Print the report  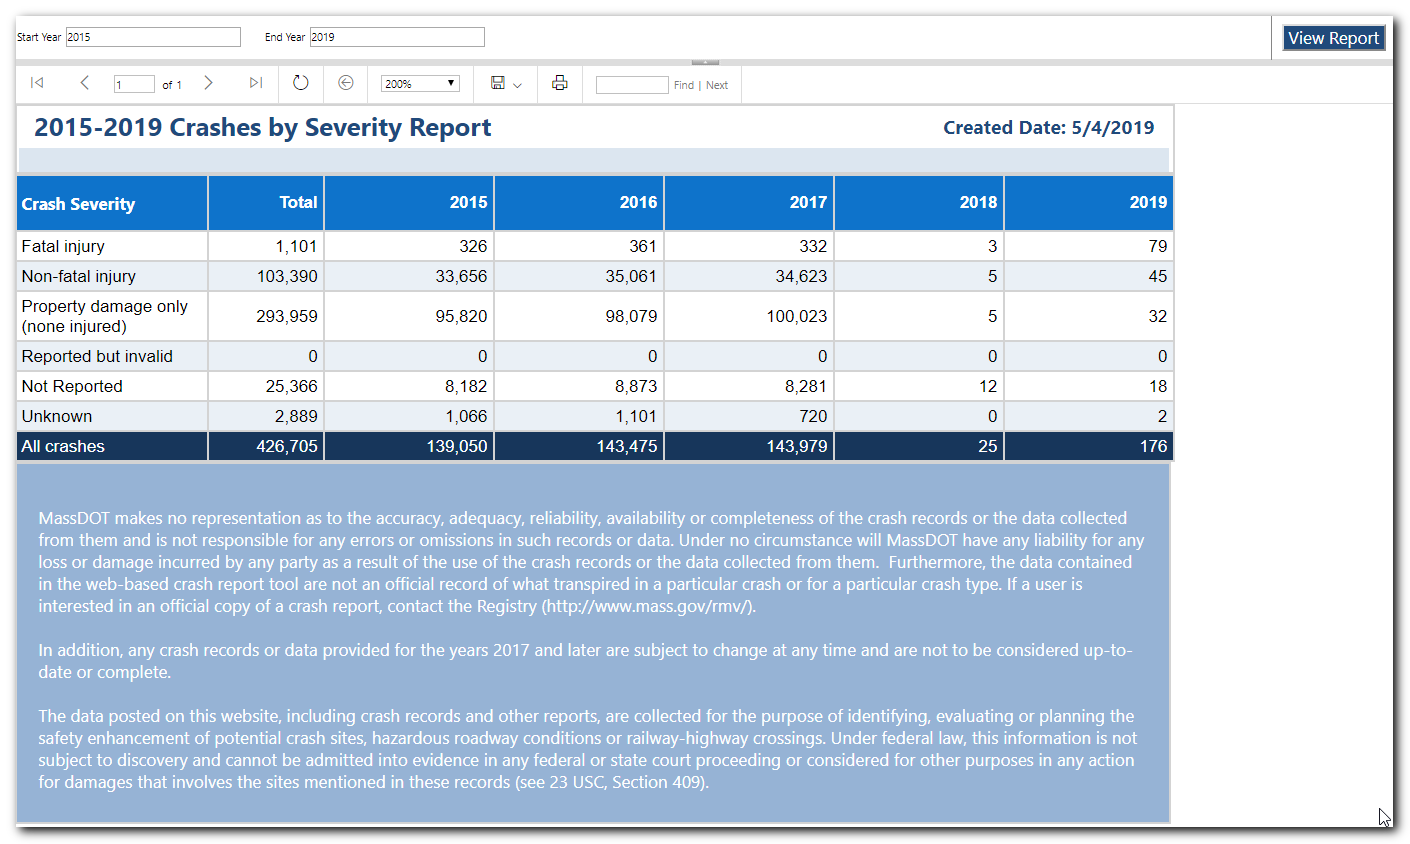coord(560,83)
